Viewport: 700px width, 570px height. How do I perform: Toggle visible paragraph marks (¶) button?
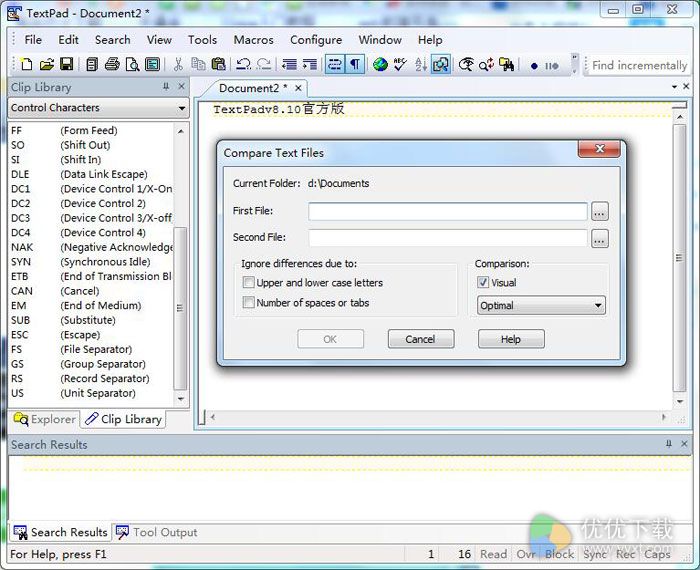click(x=355, y=65)
